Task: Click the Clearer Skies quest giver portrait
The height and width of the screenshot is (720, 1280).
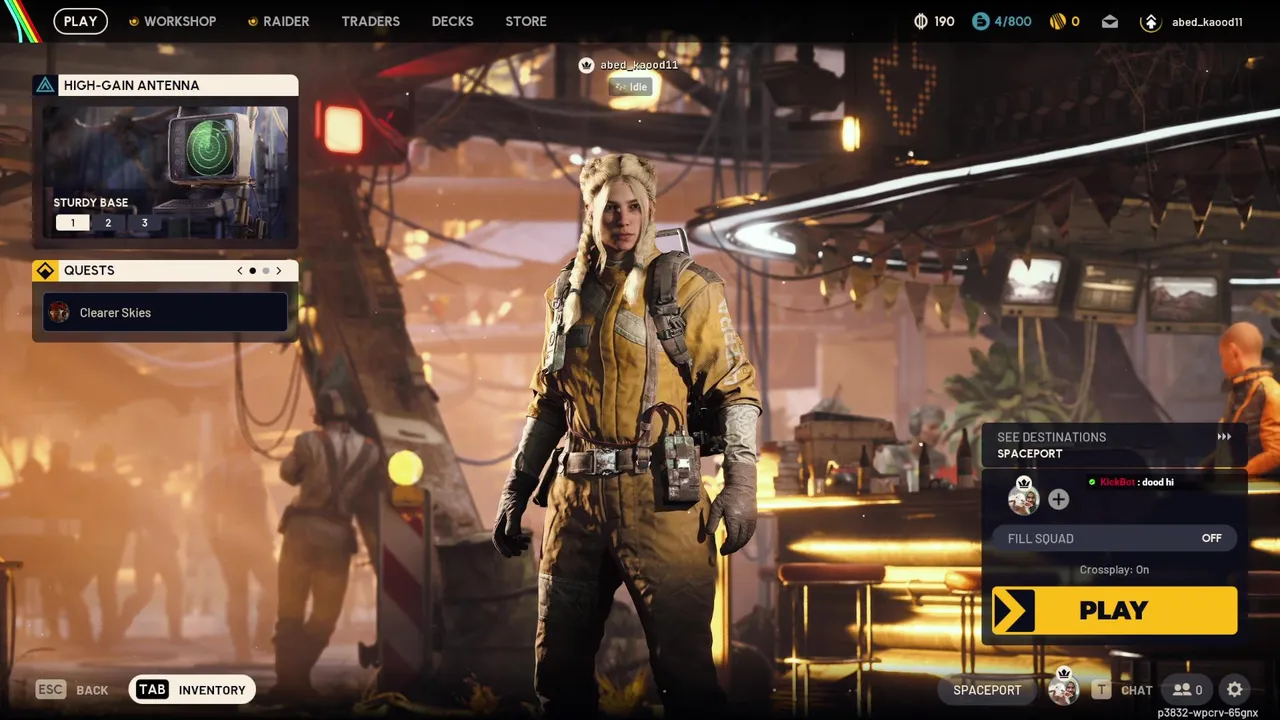Action: pyautogui.click(x=59, y=313)
